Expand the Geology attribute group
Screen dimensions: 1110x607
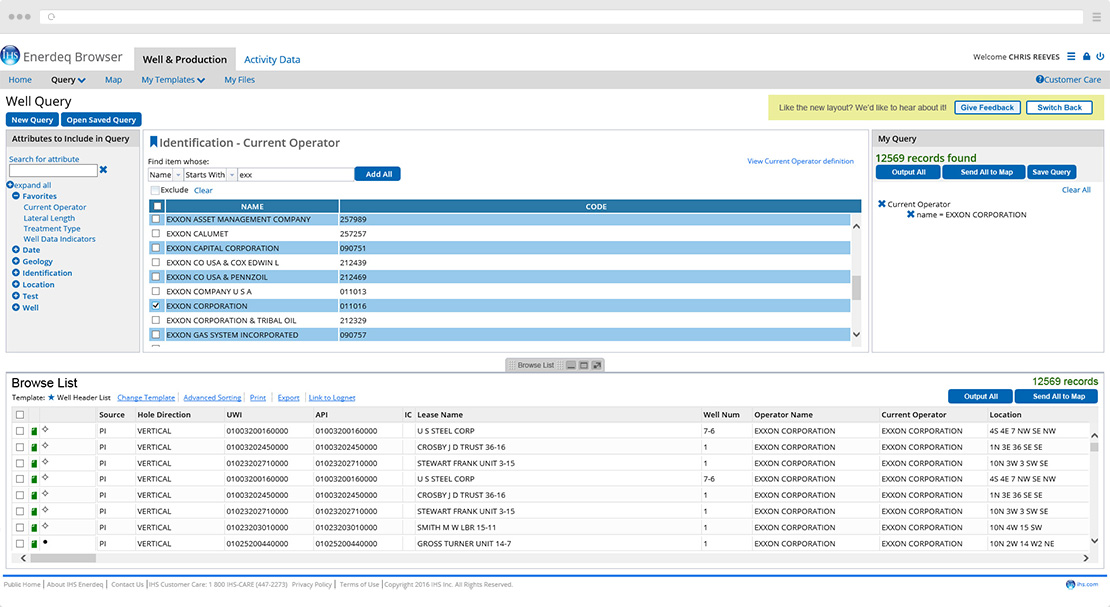16,261
